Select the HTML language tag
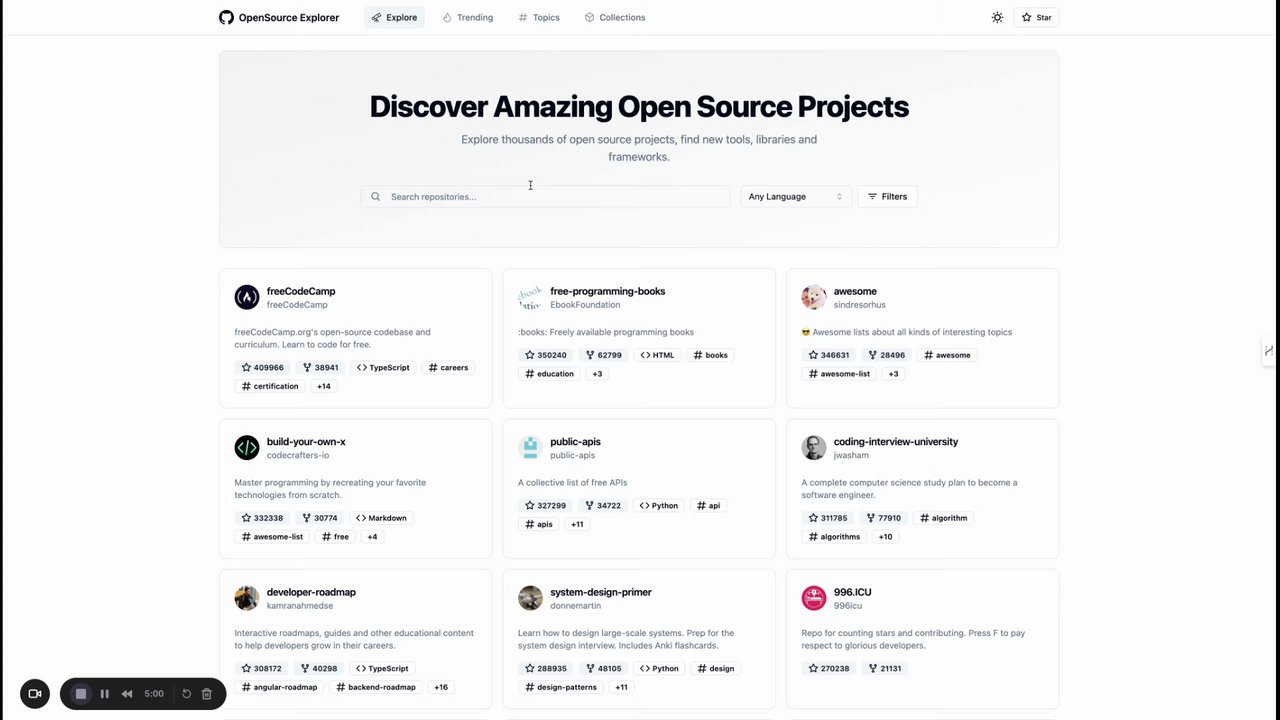Image resolution: width=1280 pixels, height=720 pixels. [657, 355]
